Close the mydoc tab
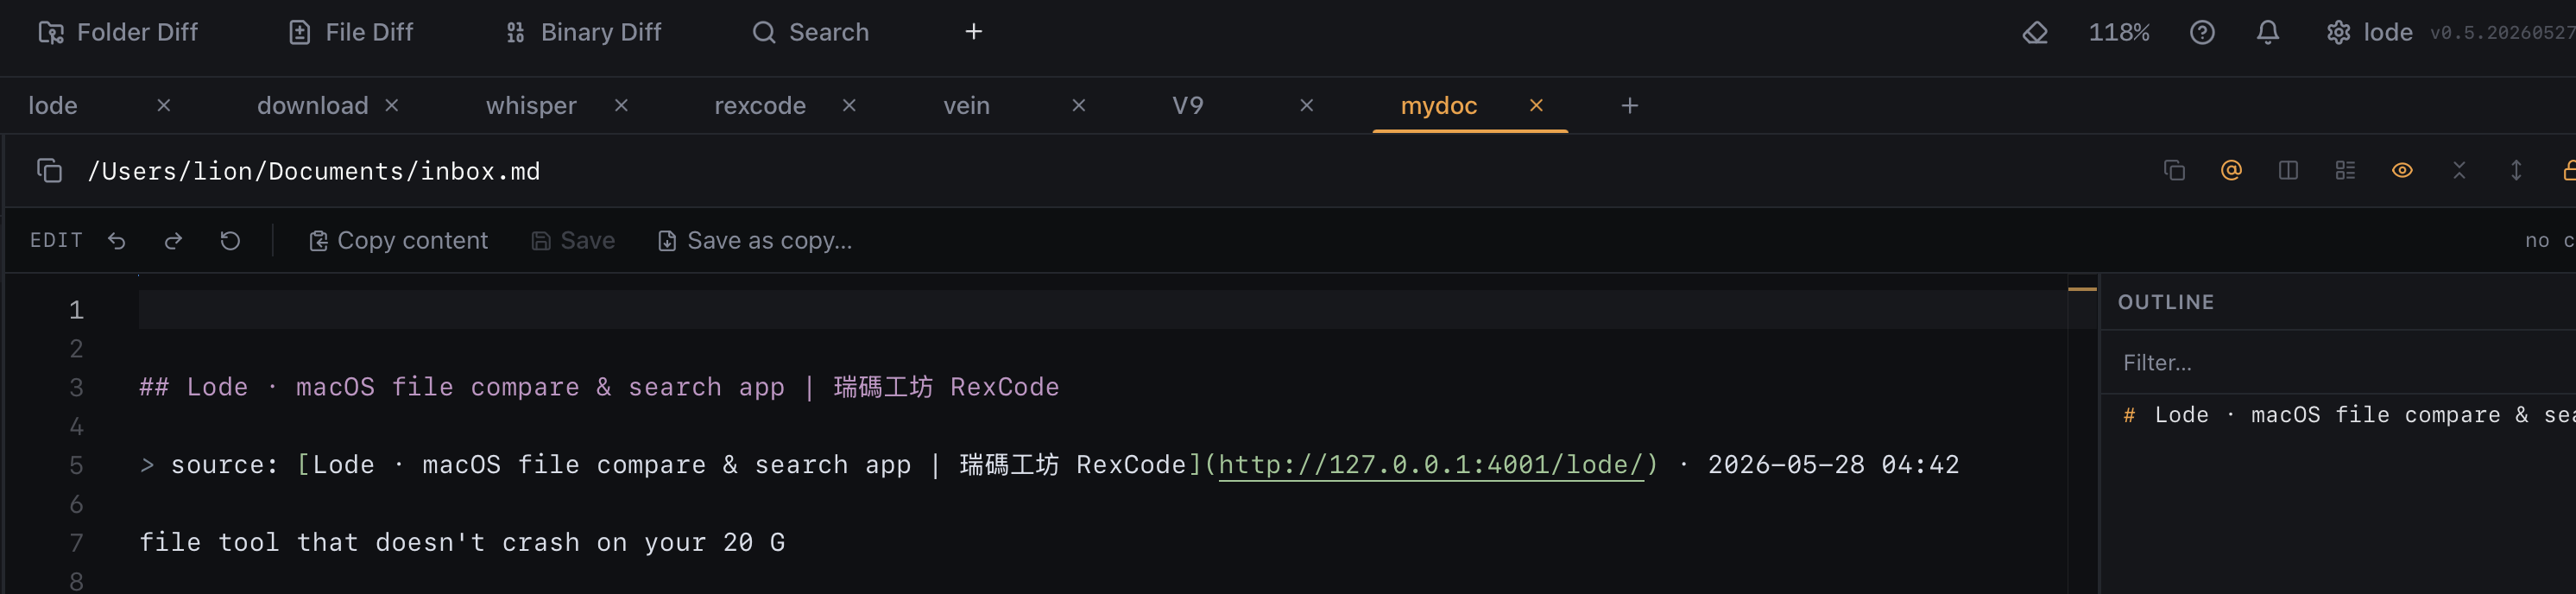 pos(1536,105)
